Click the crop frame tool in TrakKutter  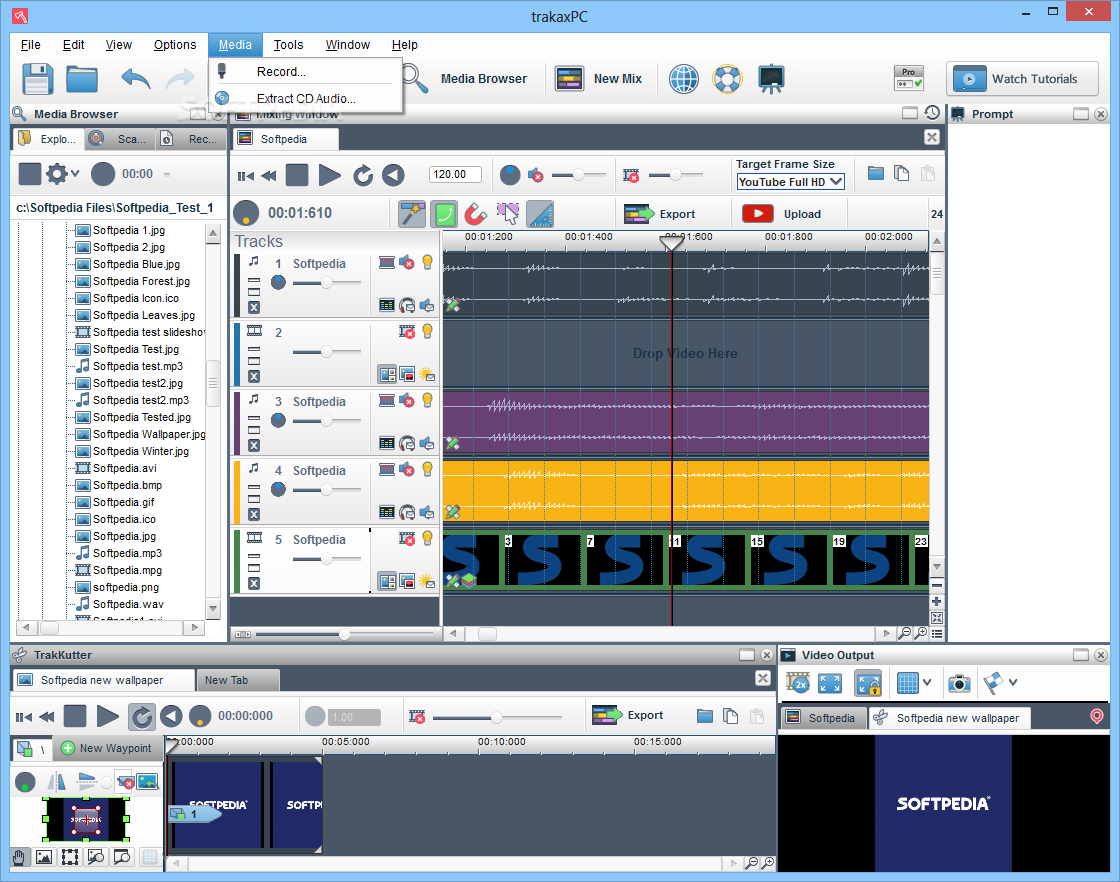[x=70, y=857]
